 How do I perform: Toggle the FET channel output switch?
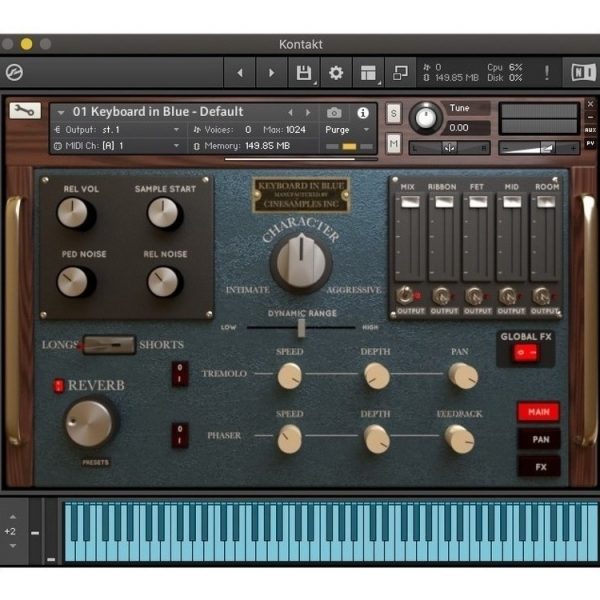[x=474, y=296]
